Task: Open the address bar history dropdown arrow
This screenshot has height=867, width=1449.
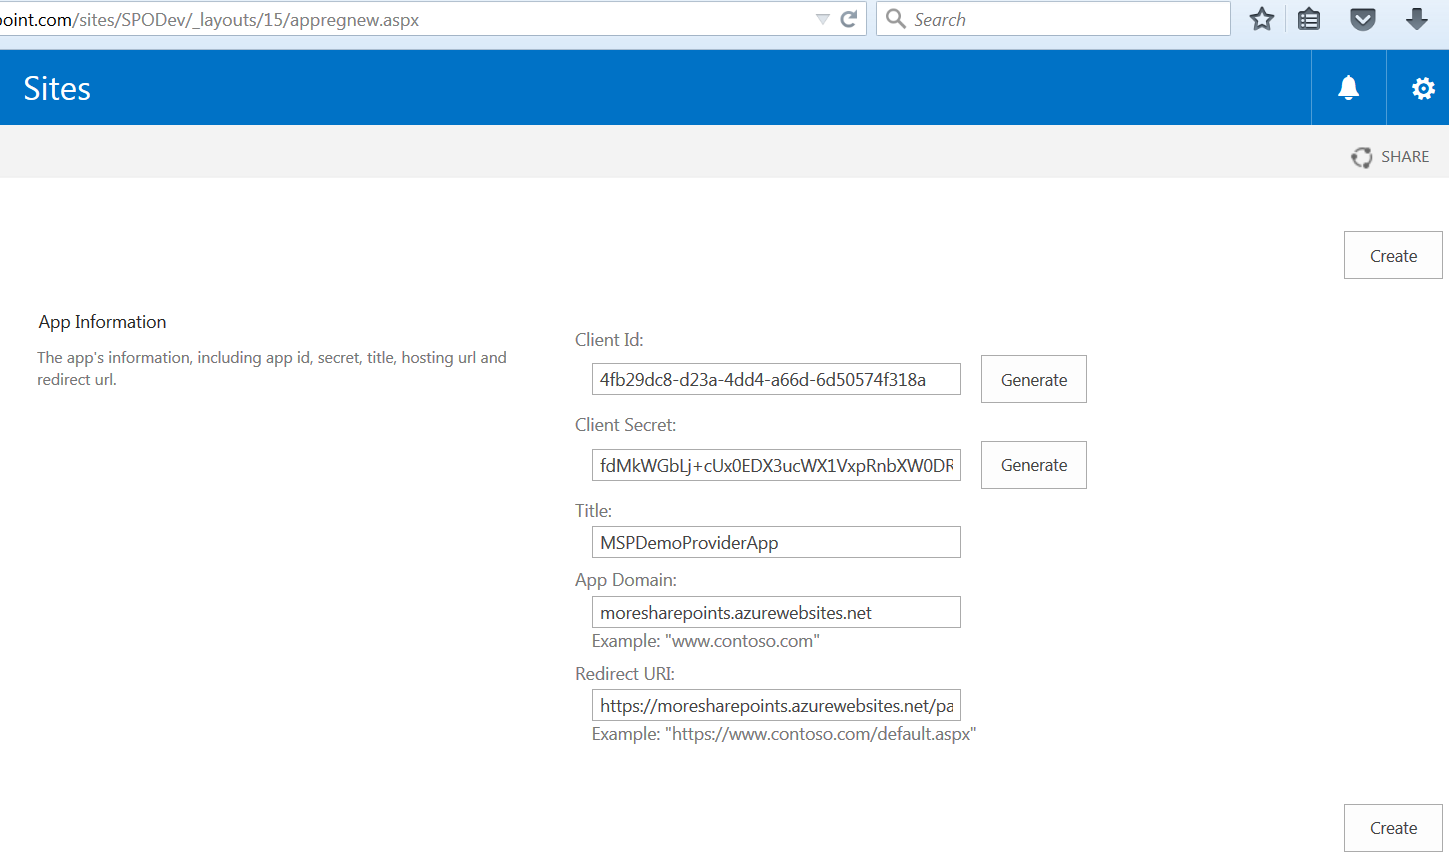Action: click(822, 18)
